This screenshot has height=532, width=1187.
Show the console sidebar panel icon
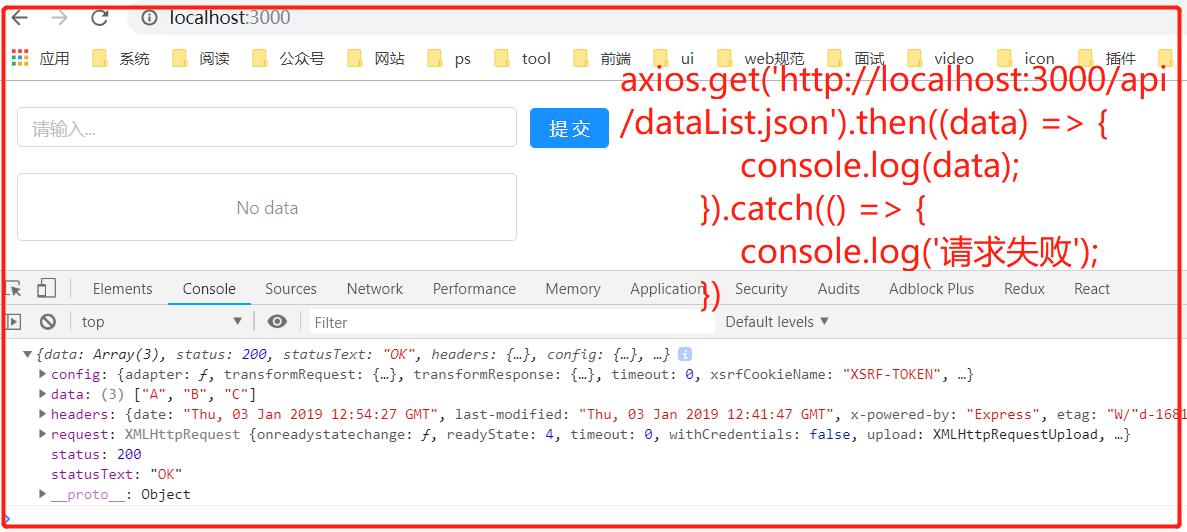coord(13,322)
